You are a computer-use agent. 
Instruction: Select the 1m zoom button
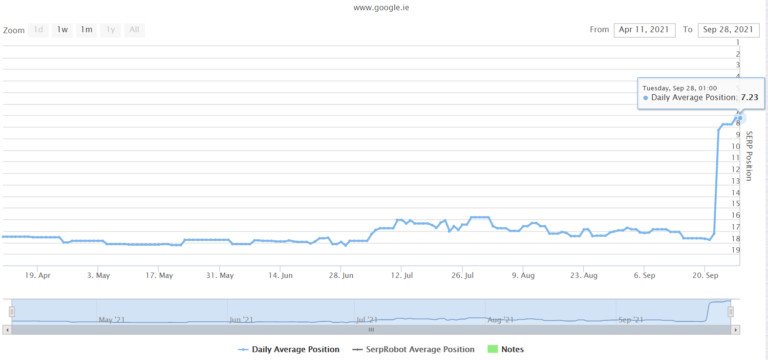pyautogui.click(x=86, y=30)
